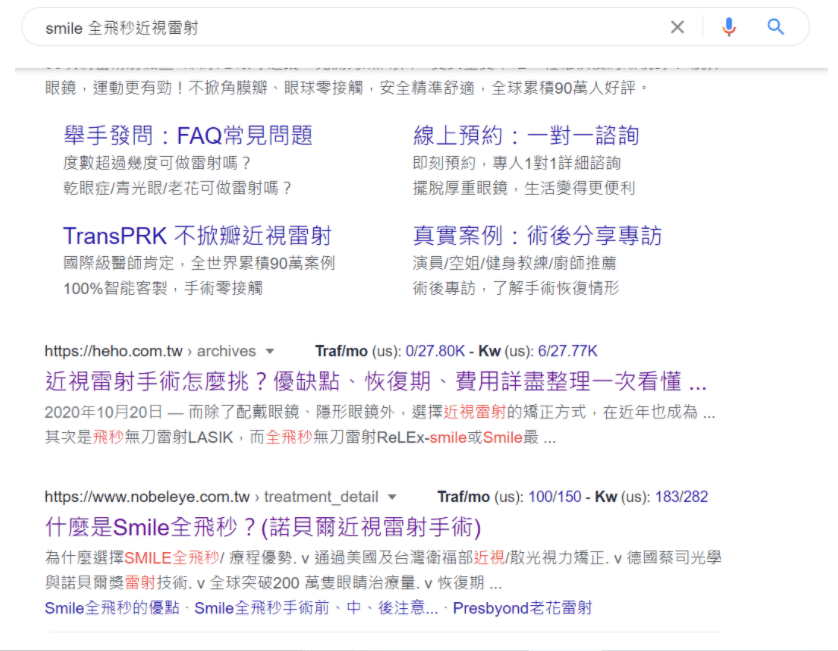
Task: Click the heho.com.tw URL breadcrumb
Action: tap(150, 351)
